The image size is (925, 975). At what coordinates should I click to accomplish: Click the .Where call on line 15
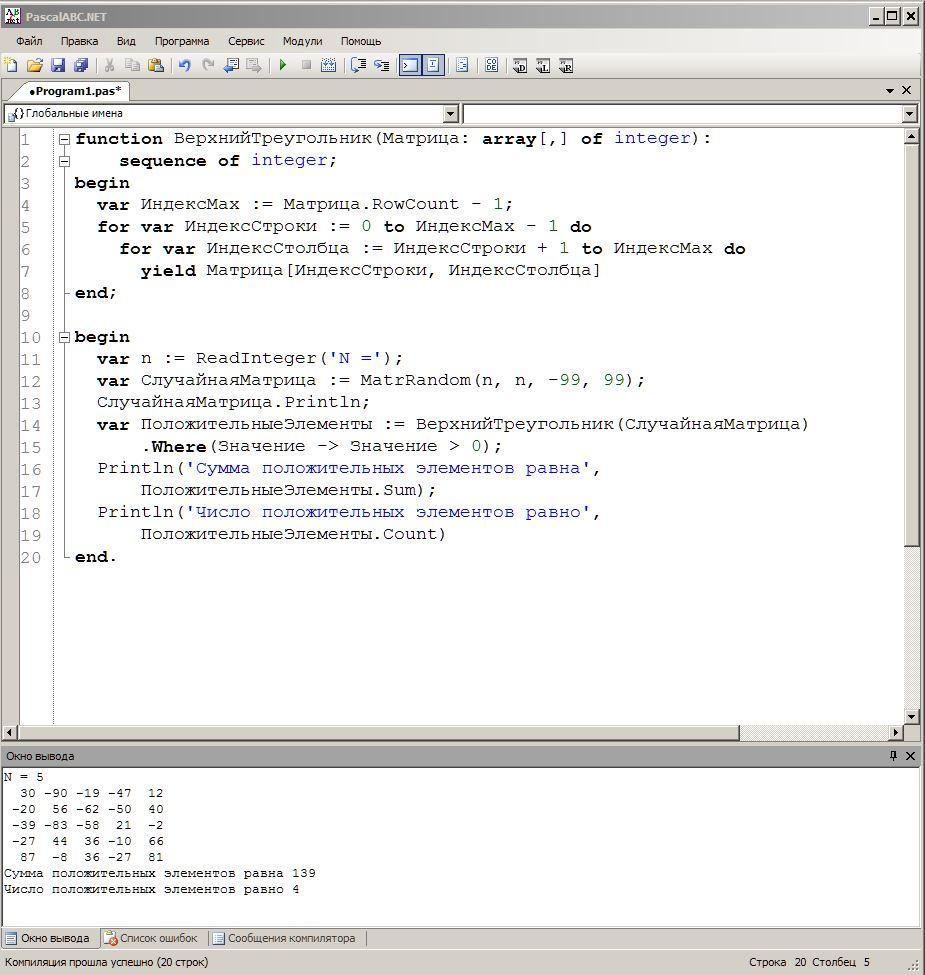(174, 446)
